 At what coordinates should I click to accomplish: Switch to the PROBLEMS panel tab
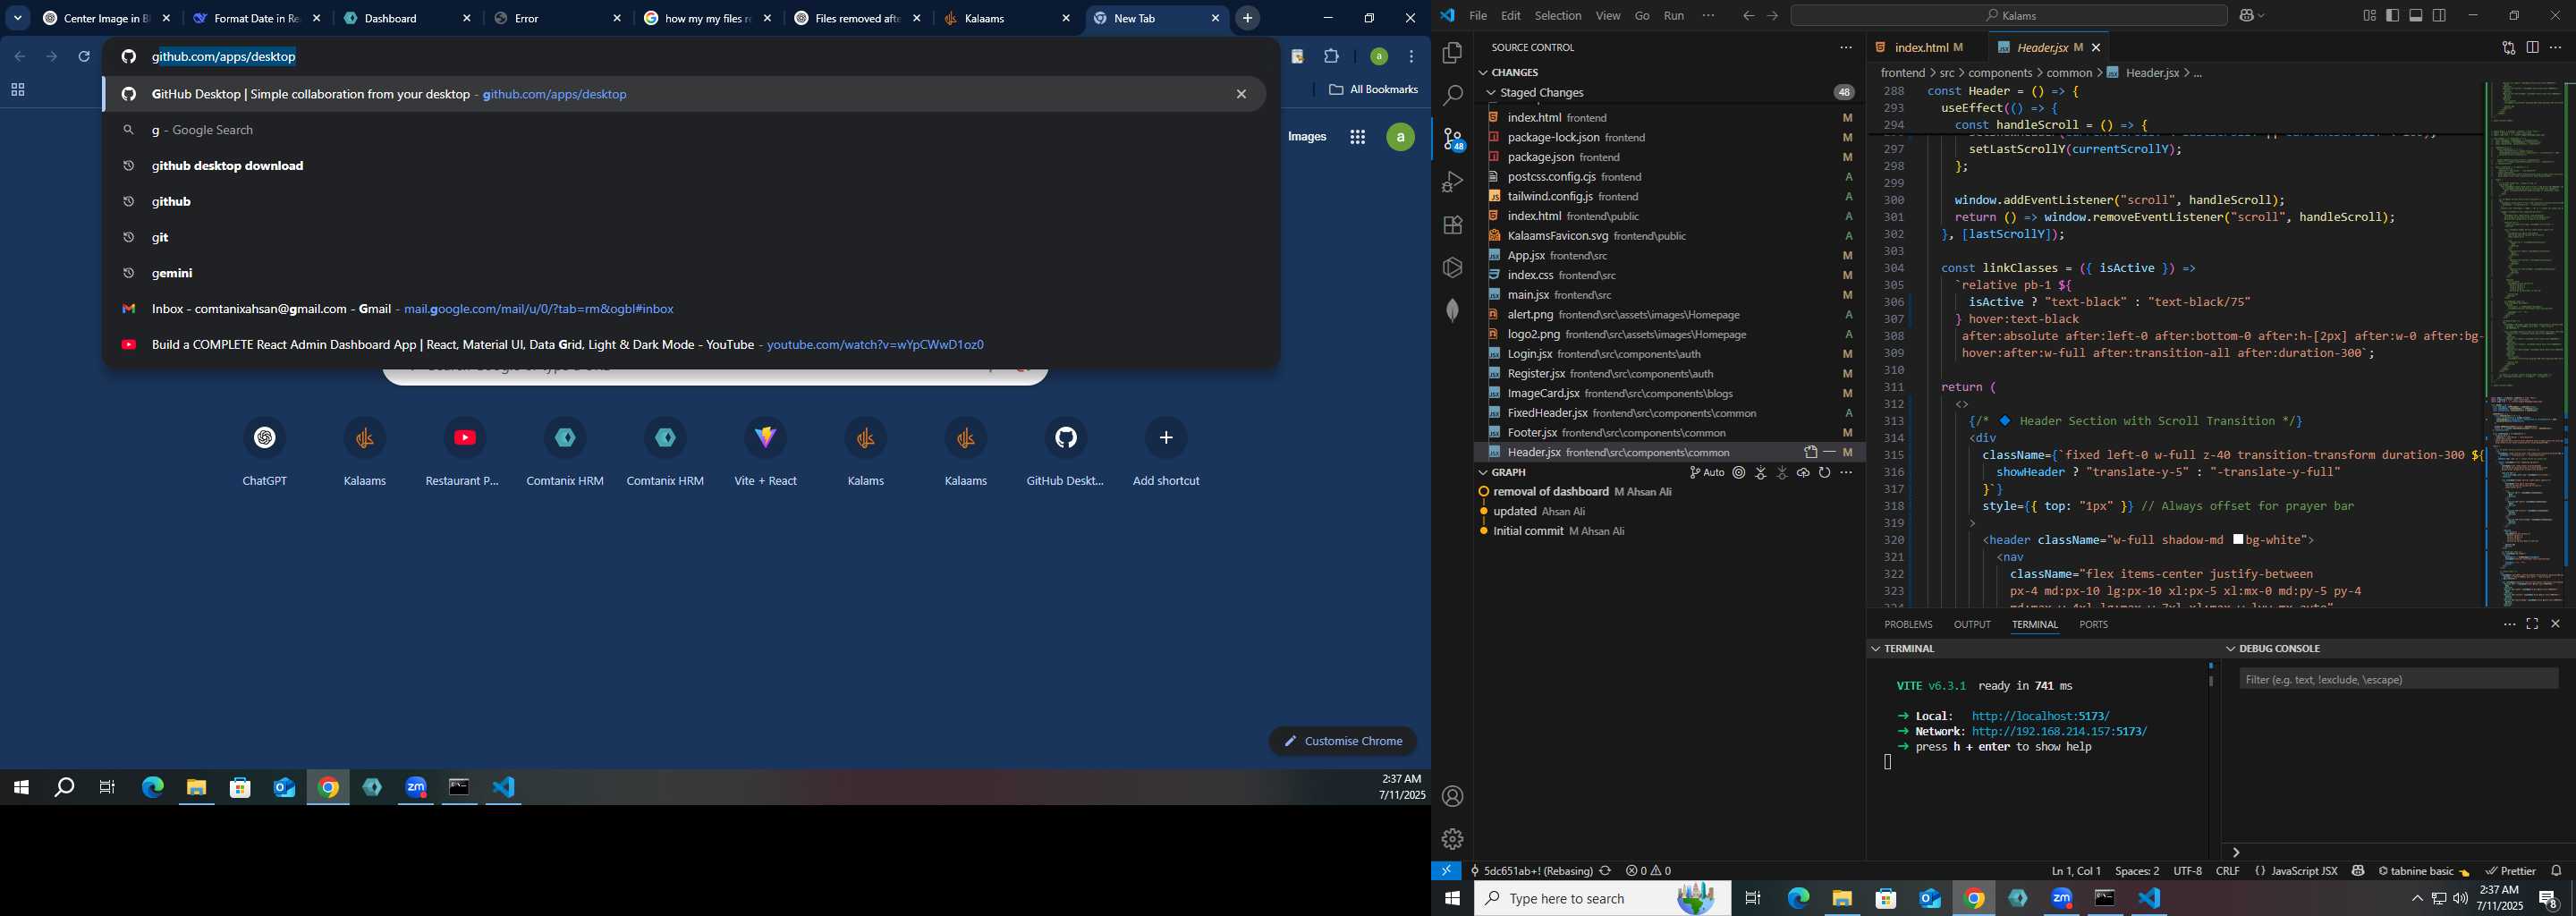coord(1908,624)
